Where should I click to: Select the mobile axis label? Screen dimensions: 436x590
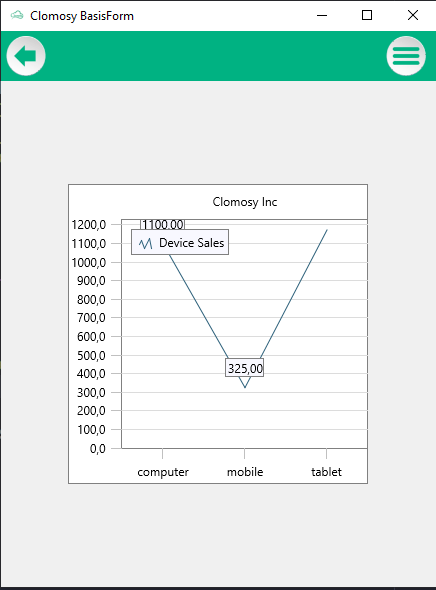(x=245, y=472)
